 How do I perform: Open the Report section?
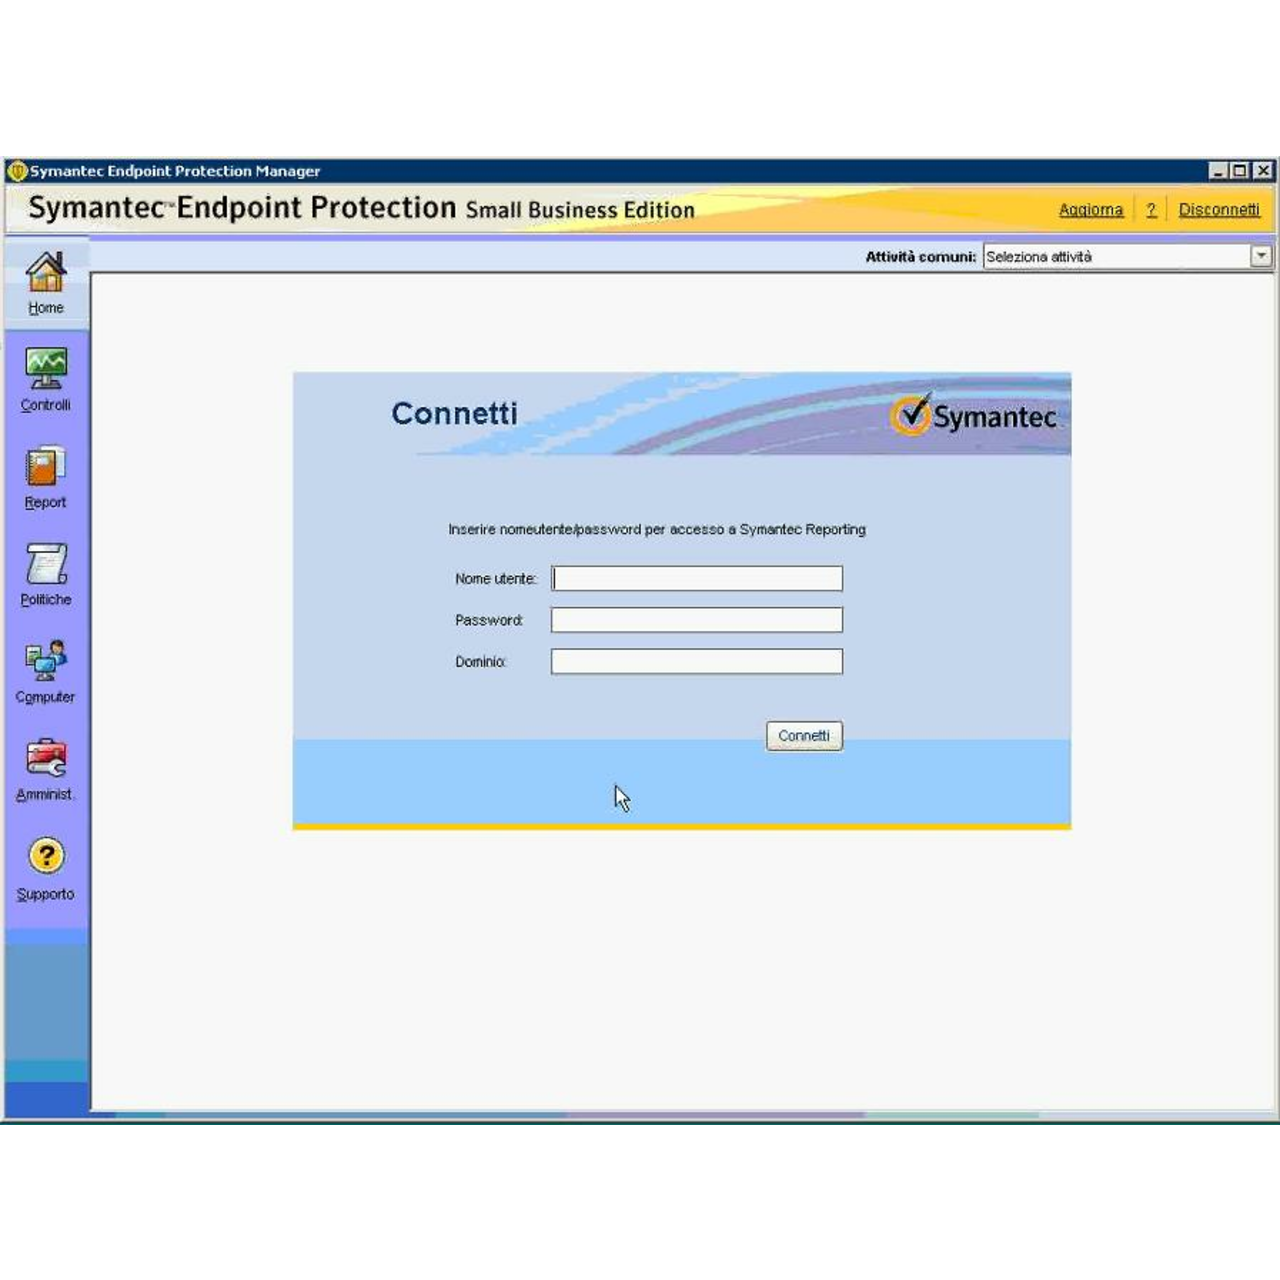click(x=45, y=470)
